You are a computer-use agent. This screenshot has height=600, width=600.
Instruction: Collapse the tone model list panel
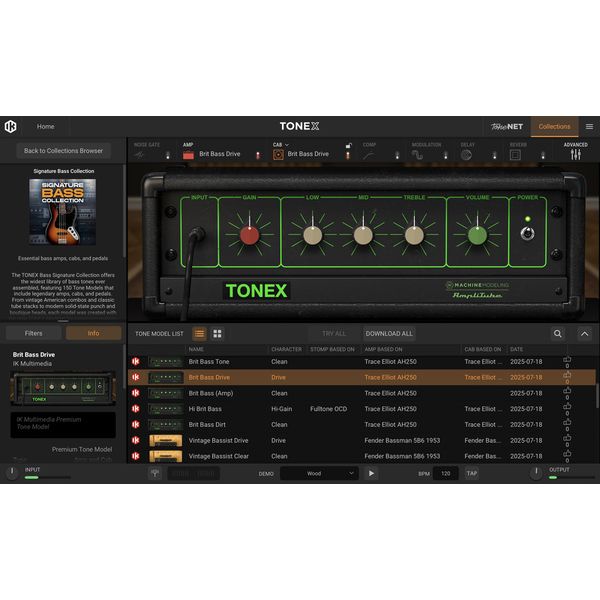coord(585,333)
